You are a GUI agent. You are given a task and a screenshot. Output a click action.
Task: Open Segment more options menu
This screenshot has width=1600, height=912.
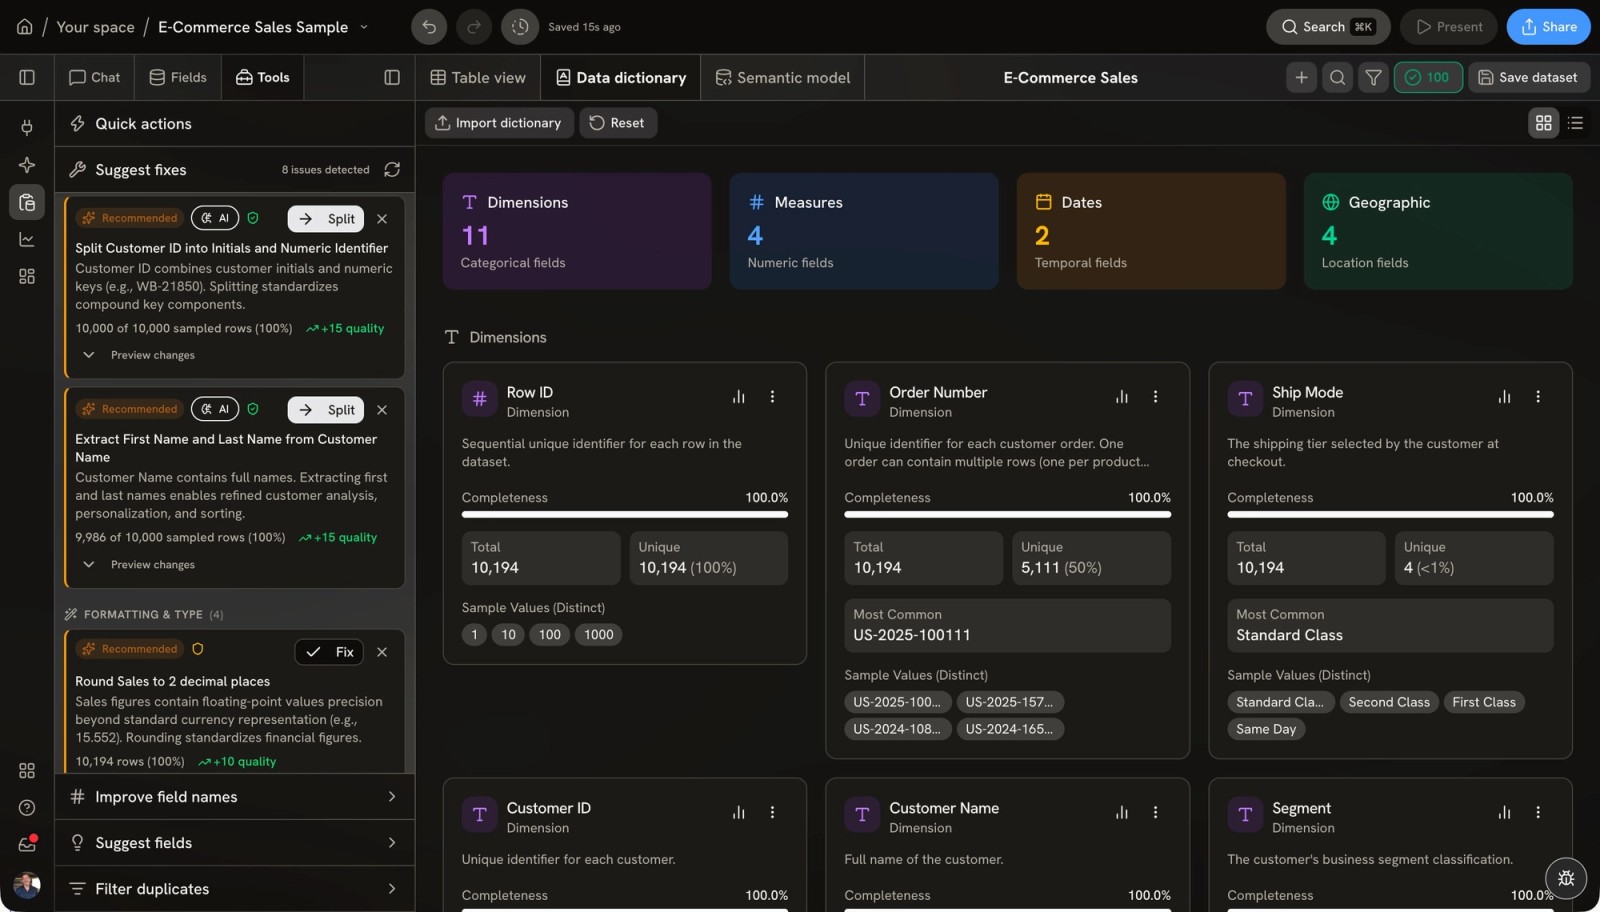click(x=1538, y=813)
